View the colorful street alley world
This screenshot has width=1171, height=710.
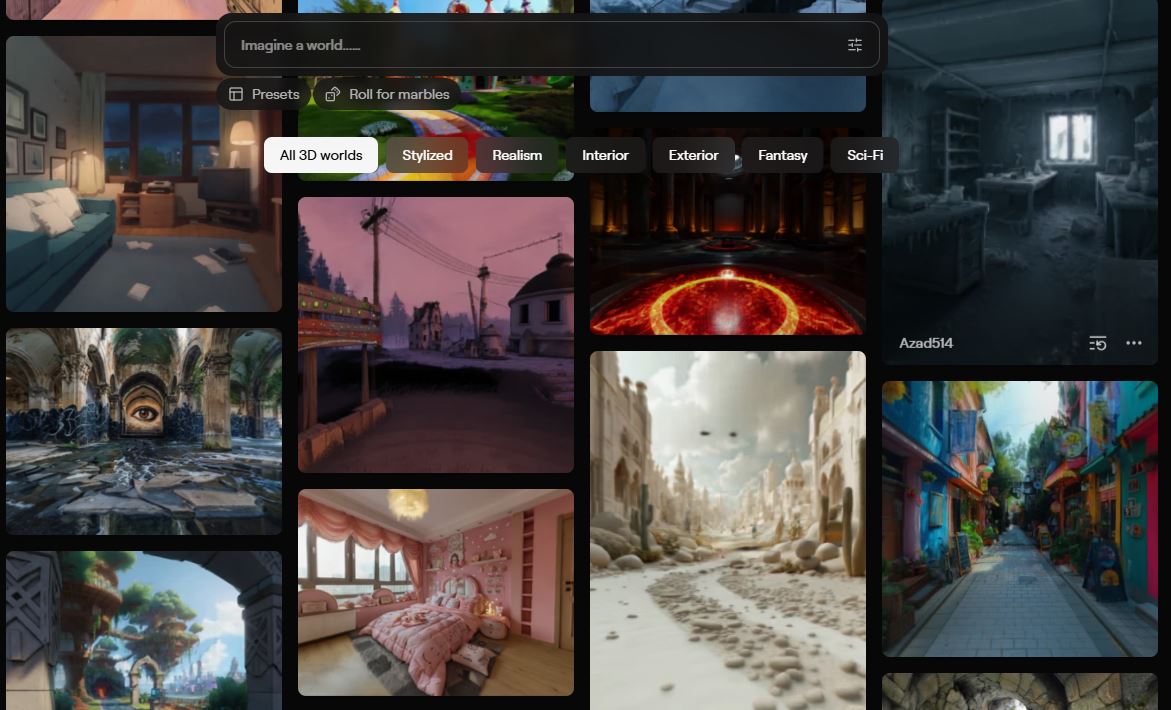pos(1019,518)
